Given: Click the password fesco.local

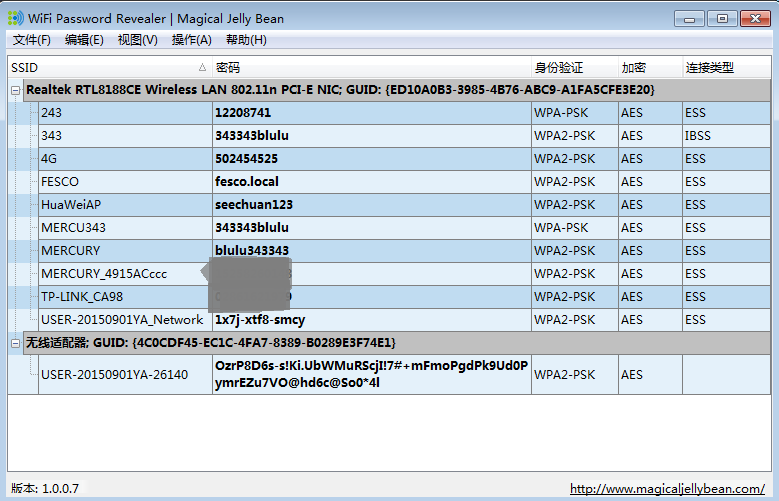Looking at the screenshot, I should tap(246, 181).
